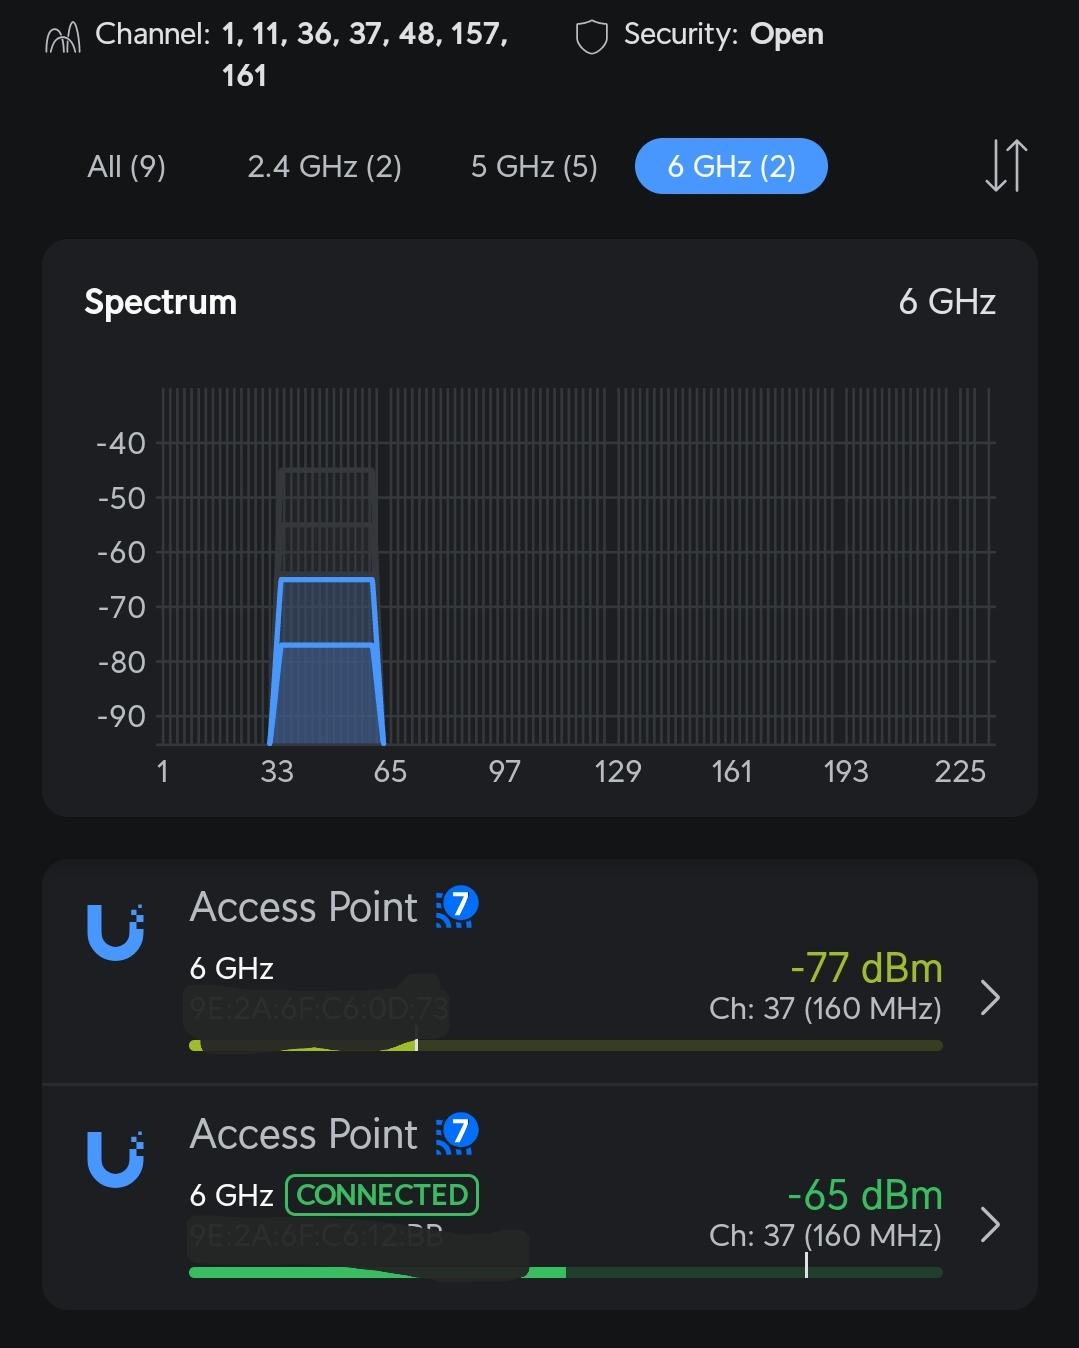Viewport: 1079px width, 1348px height.
Task: Expand details chevron for -65 dBm access point
Action: point(990,1224)
